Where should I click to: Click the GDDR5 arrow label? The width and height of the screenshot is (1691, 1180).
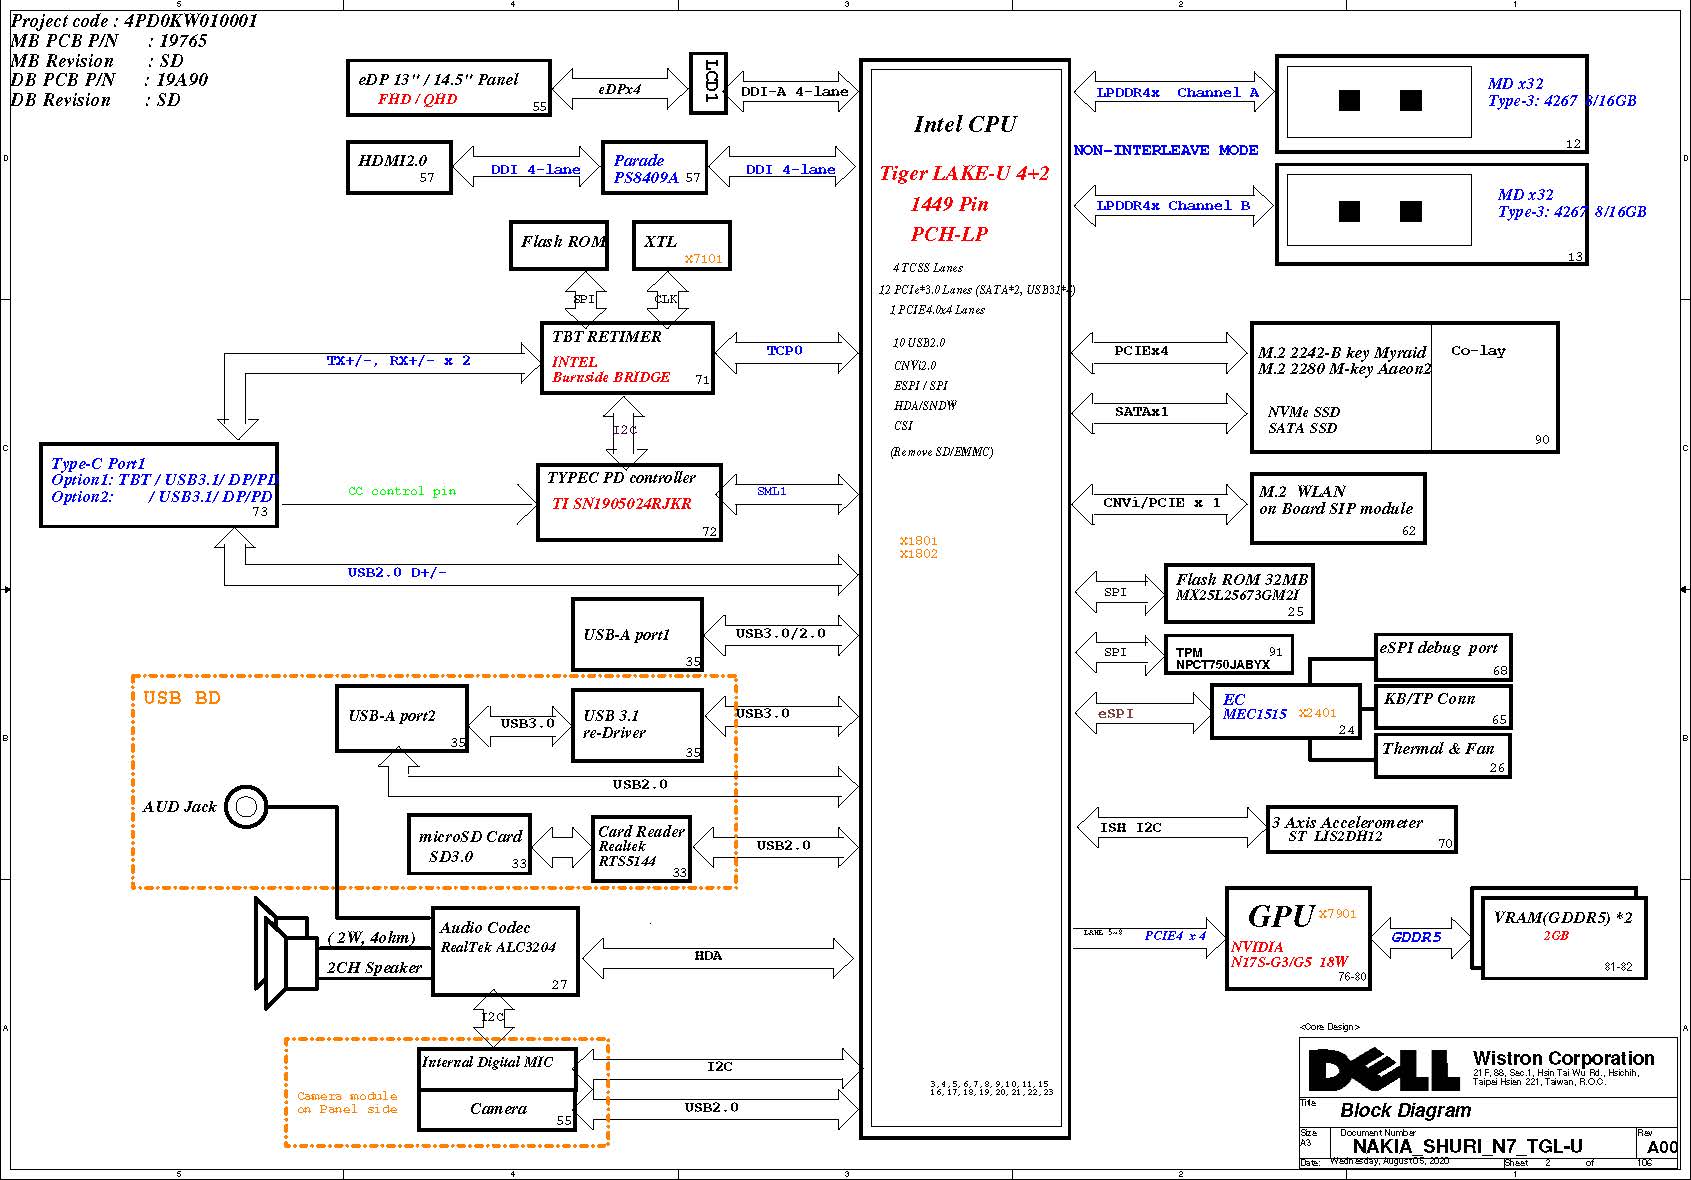point(1417,937)
